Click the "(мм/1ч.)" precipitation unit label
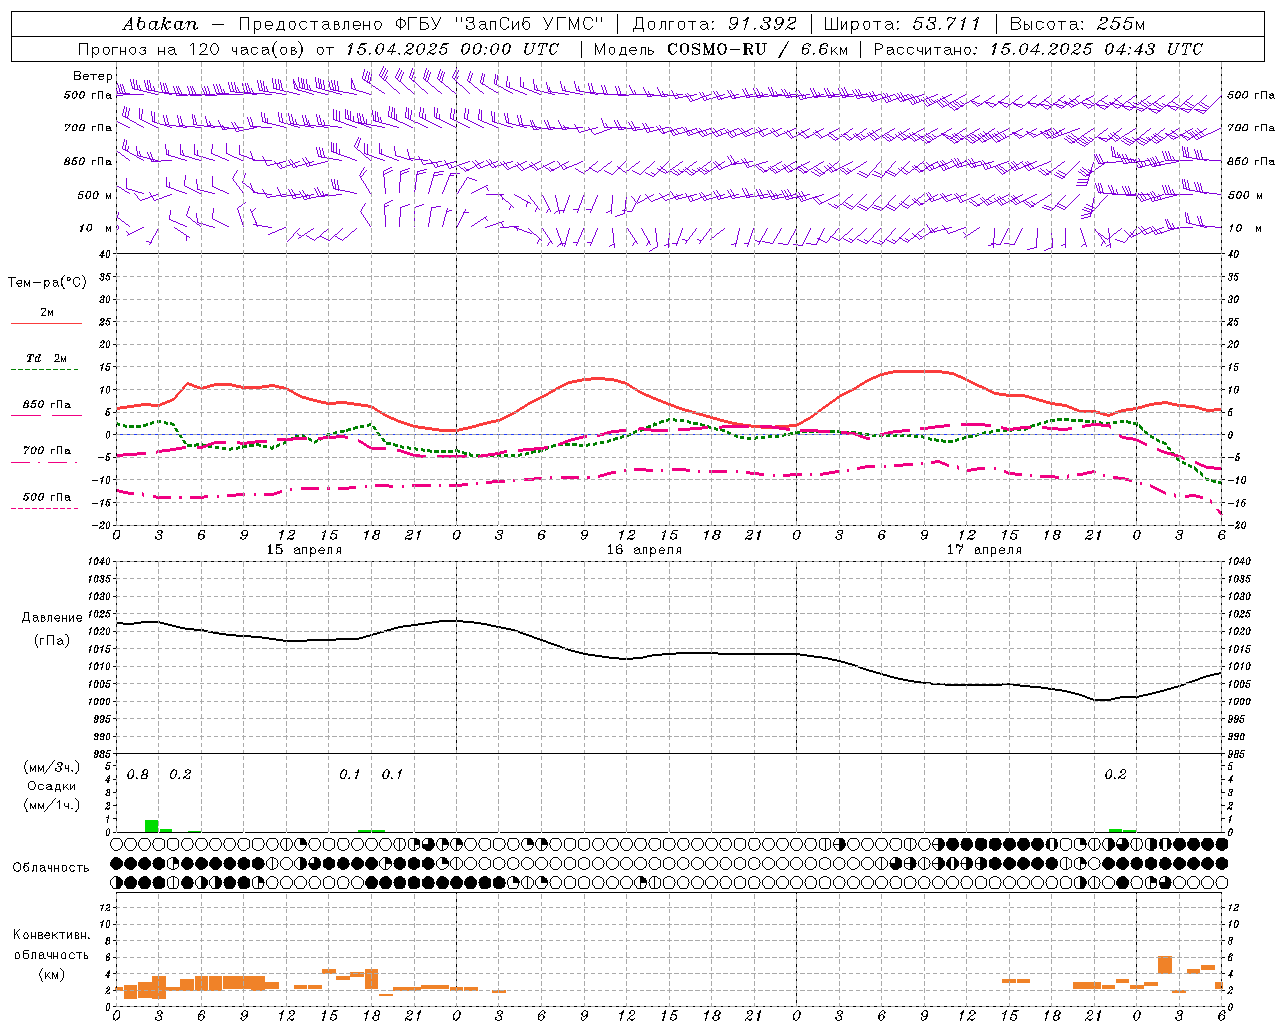1280x1024 pixels. coord(52,805)
